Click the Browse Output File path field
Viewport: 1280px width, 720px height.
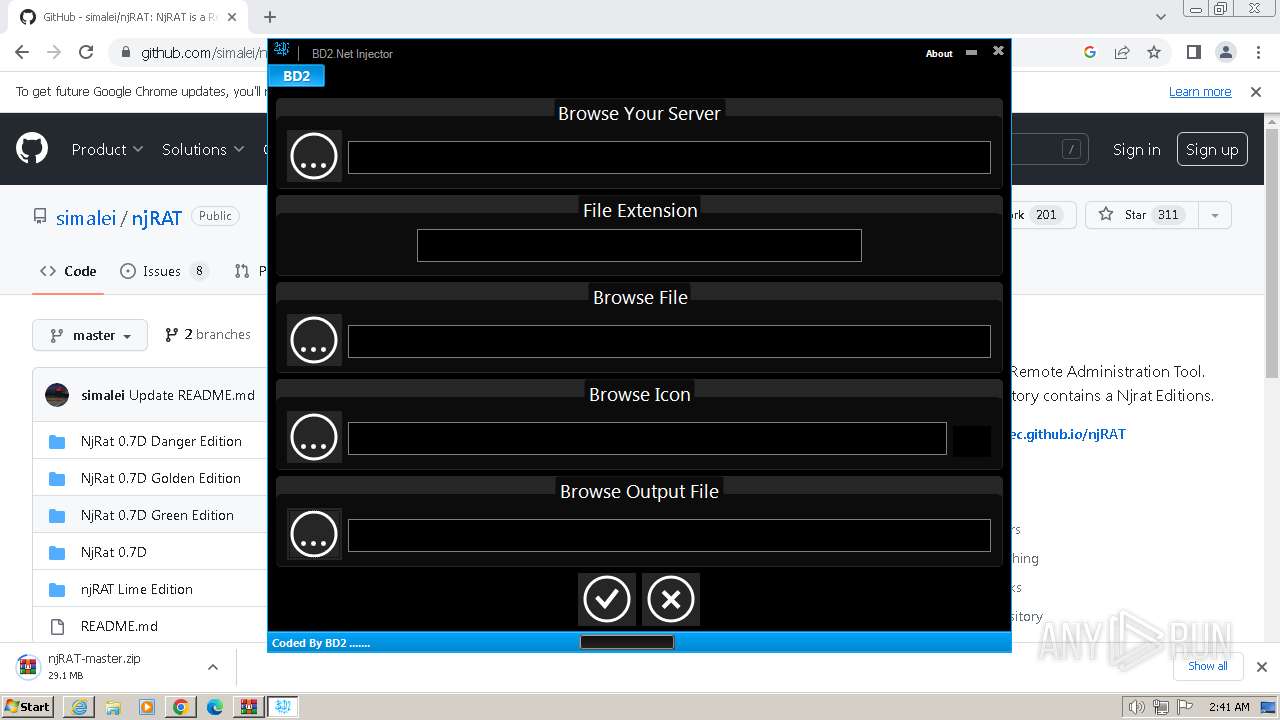point(669,535)
